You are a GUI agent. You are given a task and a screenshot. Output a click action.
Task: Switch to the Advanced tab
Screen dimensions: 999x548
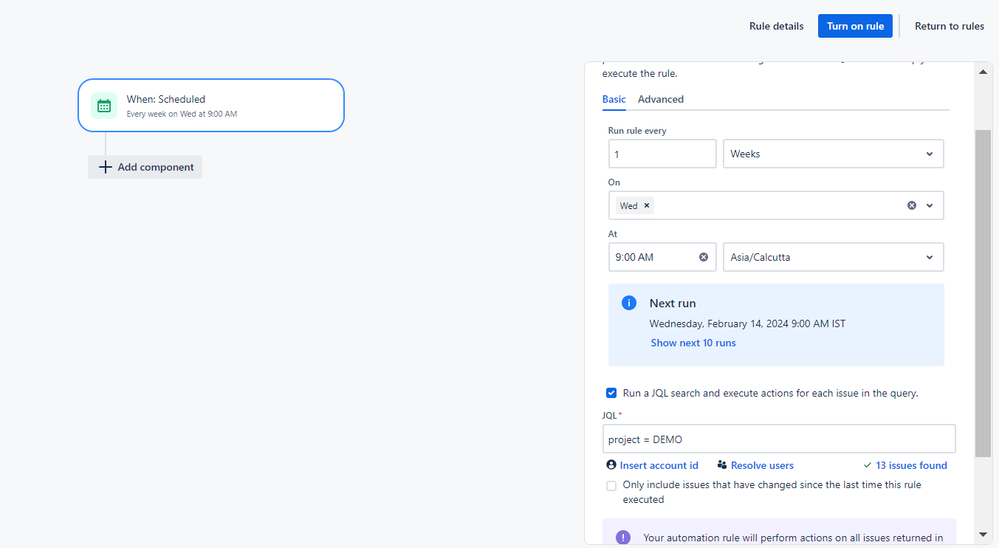[x=661, y=99]
